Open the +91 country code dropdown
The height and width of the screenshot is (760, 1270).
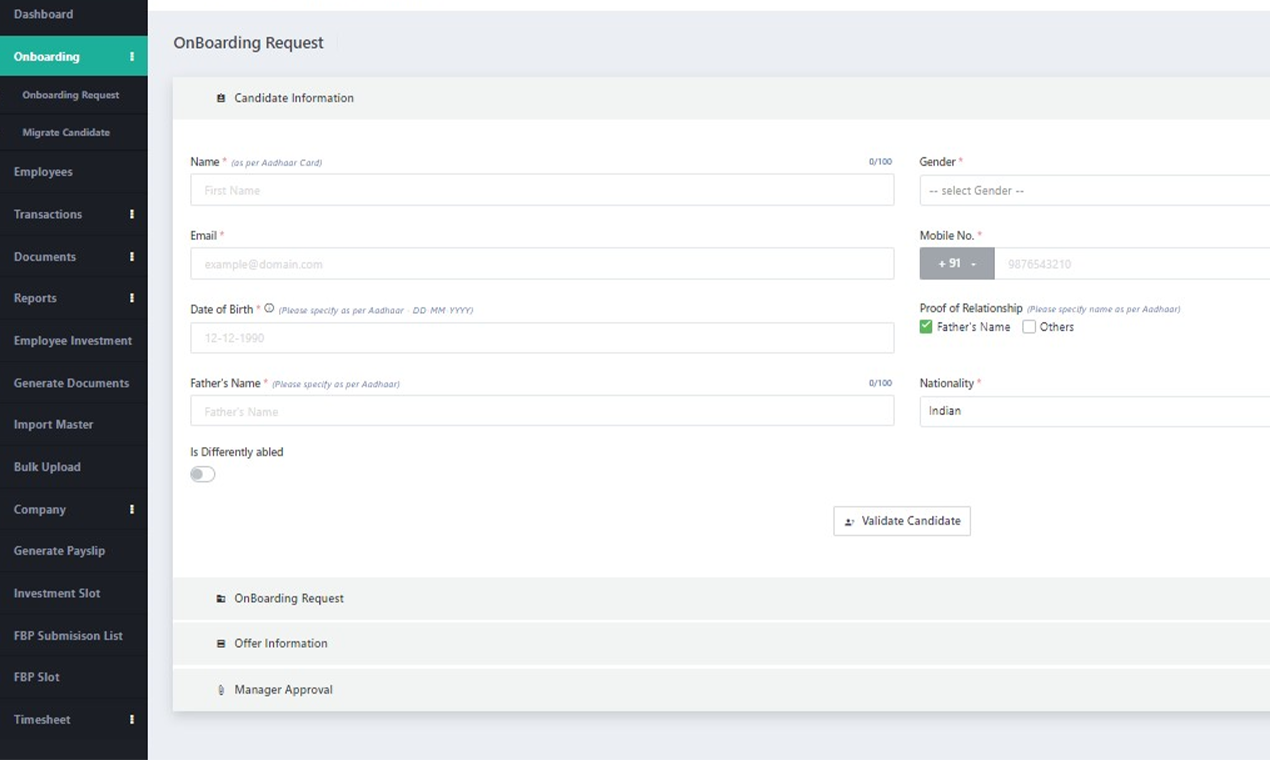[957, 264]
